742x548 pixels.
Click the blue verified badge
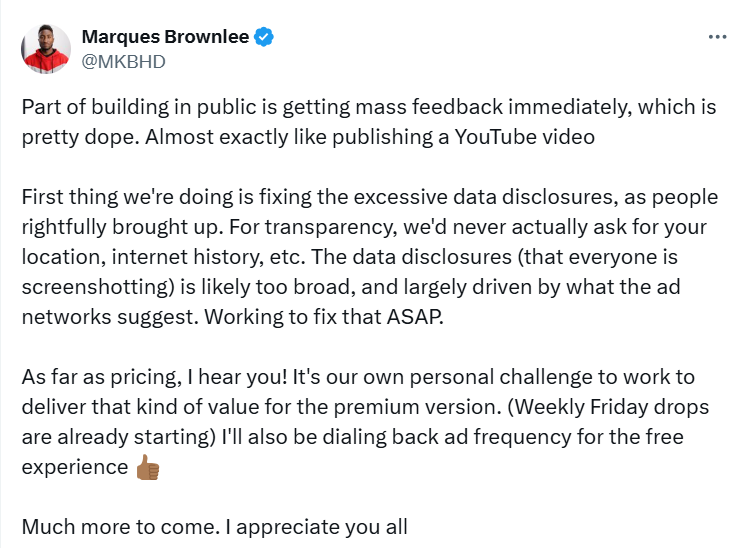pos(264,38)
